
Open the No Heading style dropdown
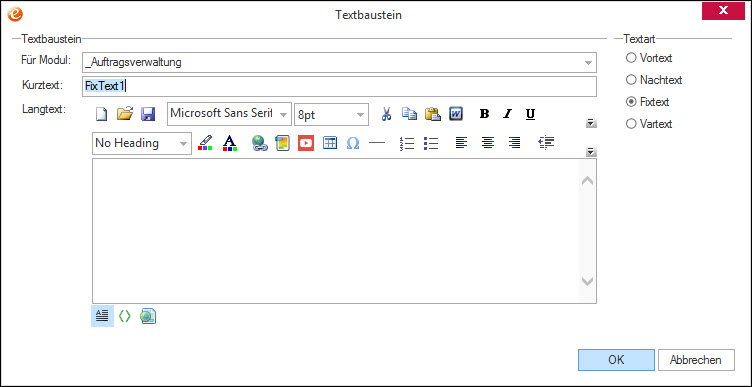pyautogui.click(x=183, y=143)
